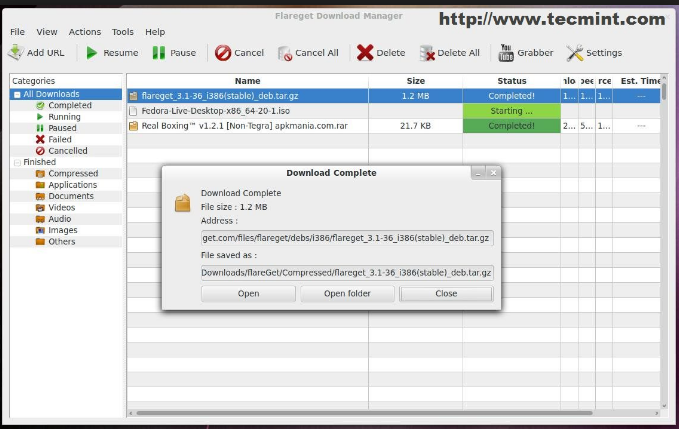
Task: Click the 1.2 MB size cell in list
Action: pyautogui.click(x=415, y=96)
